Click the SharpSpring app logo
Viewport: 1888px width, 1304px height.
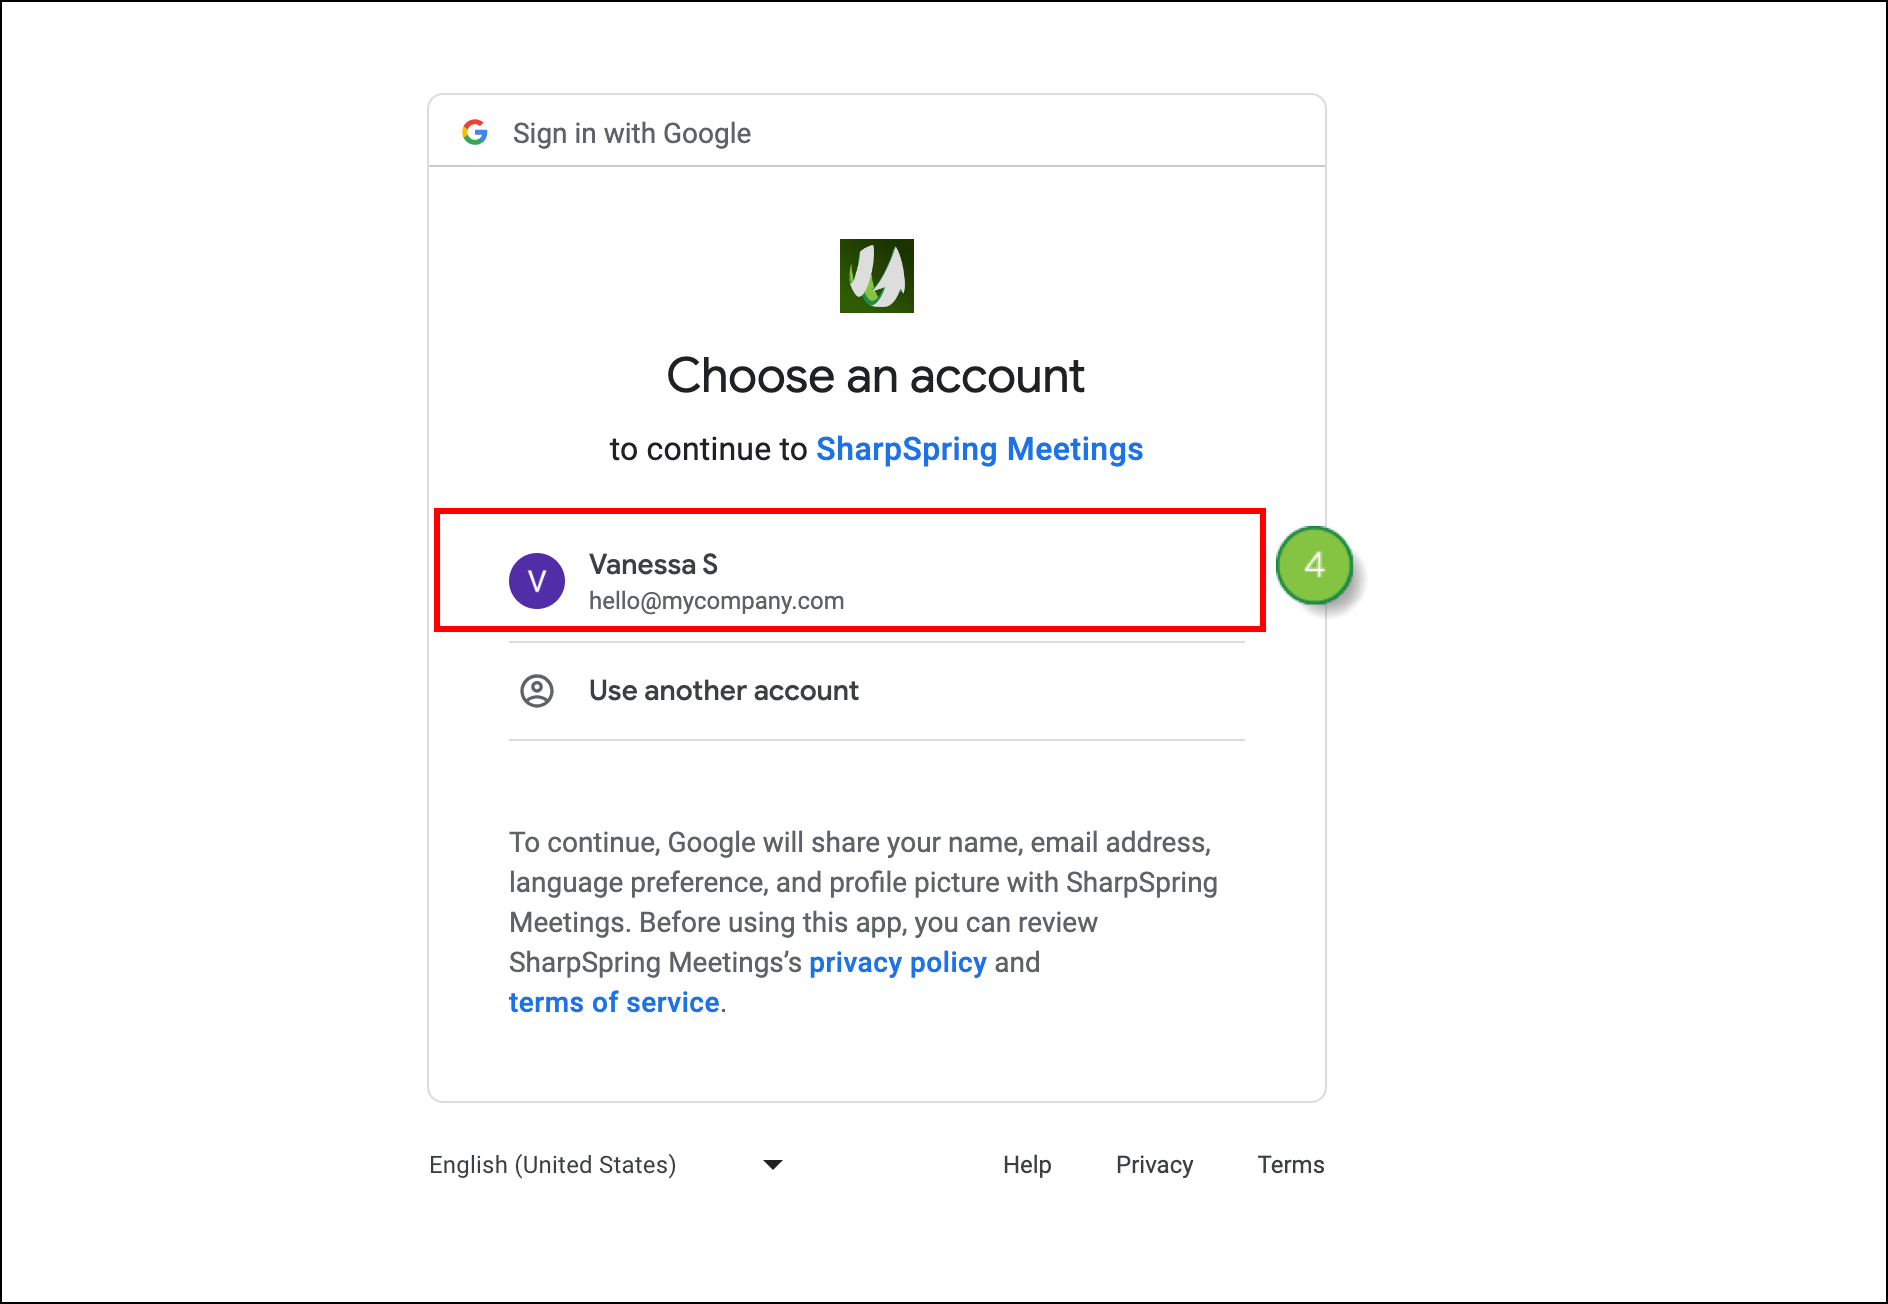point(877,276)
